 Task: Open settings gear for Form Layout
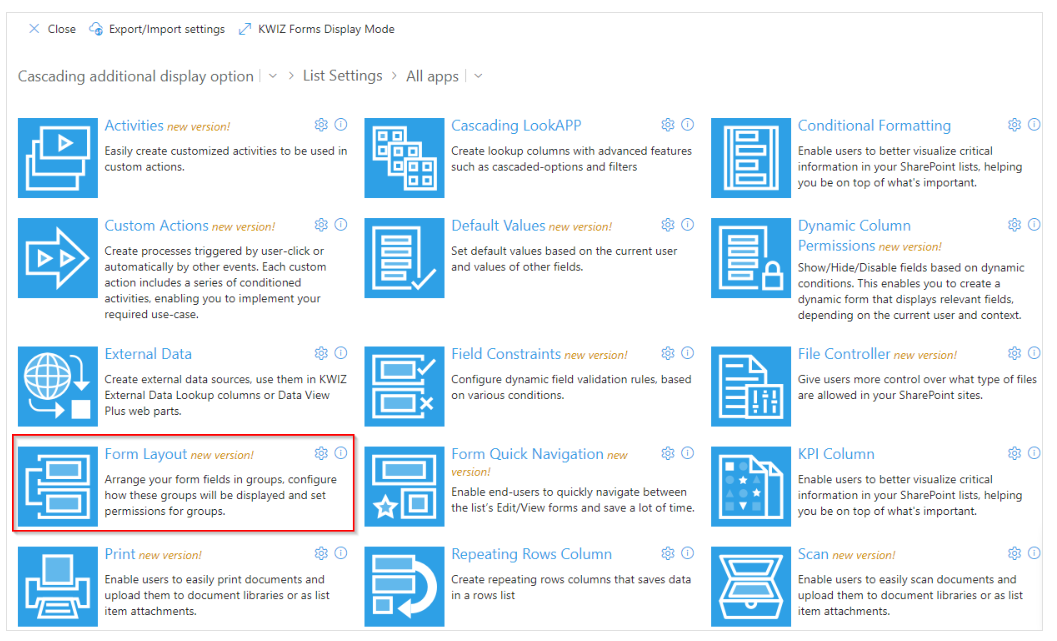click(x=321, y=453)
